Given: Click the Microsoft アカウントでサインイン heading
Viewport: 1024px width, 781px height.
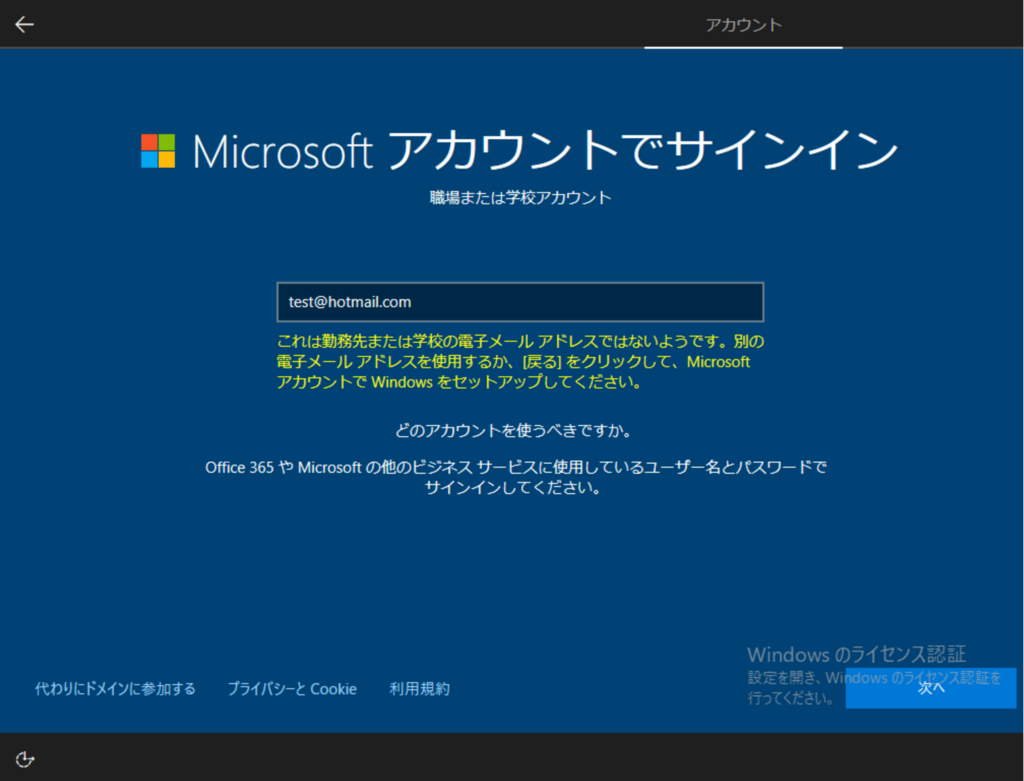Looking at the screenshot, I should [x=545, y=151].
